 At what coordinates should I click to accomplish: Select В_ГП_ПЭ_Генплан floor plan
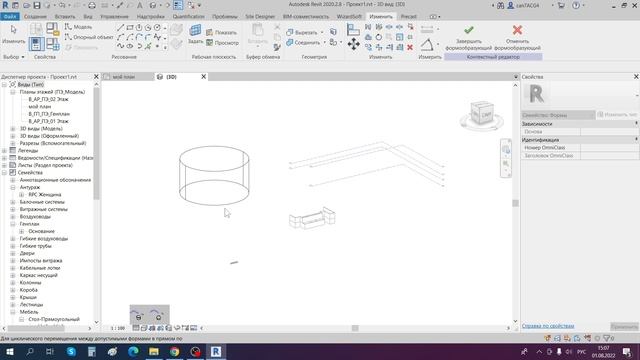tap(49, 114)
